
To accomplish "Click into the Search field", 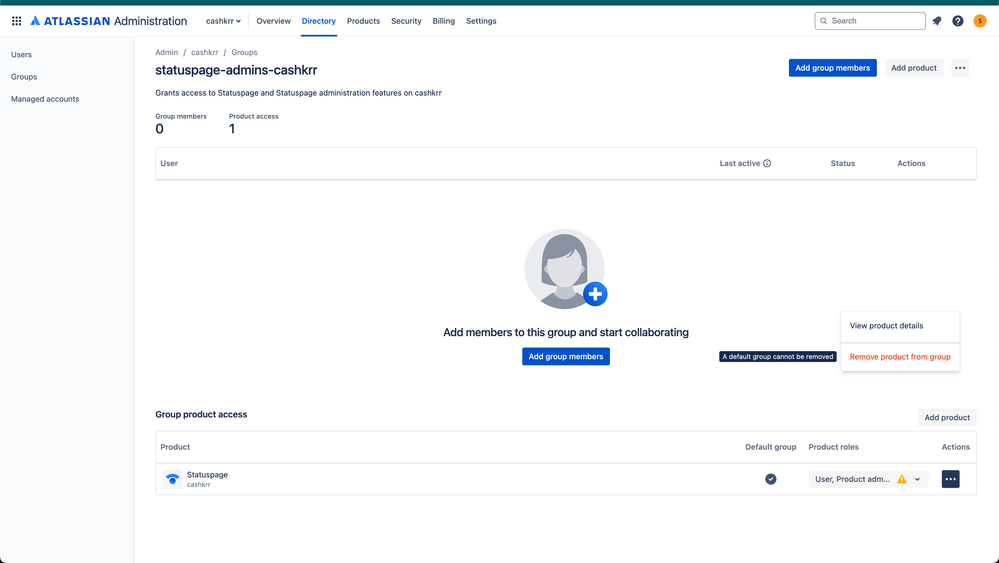I will (870, 21).
